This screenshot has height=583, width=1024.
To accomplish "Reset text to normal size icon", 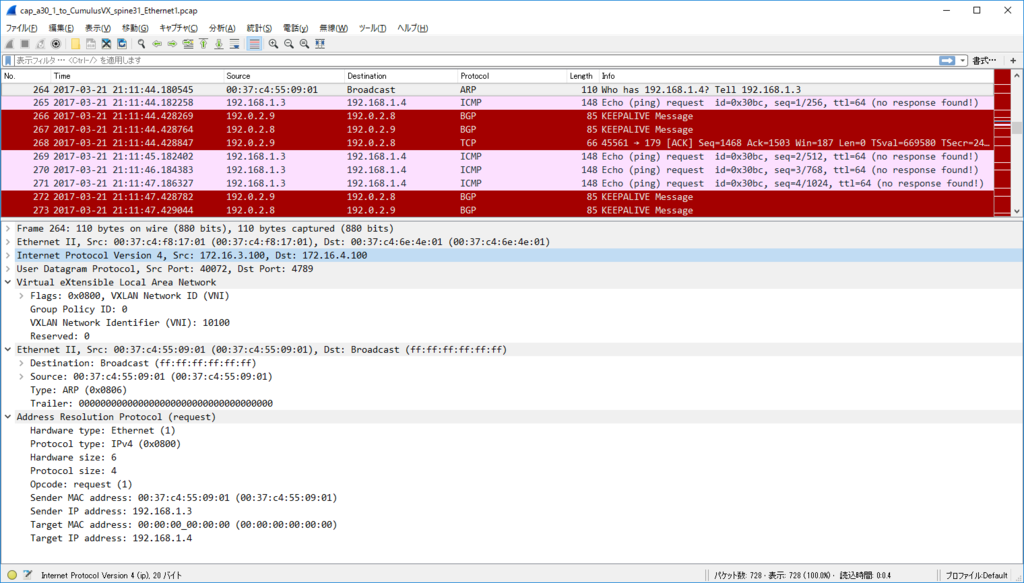I will point(304,44).
